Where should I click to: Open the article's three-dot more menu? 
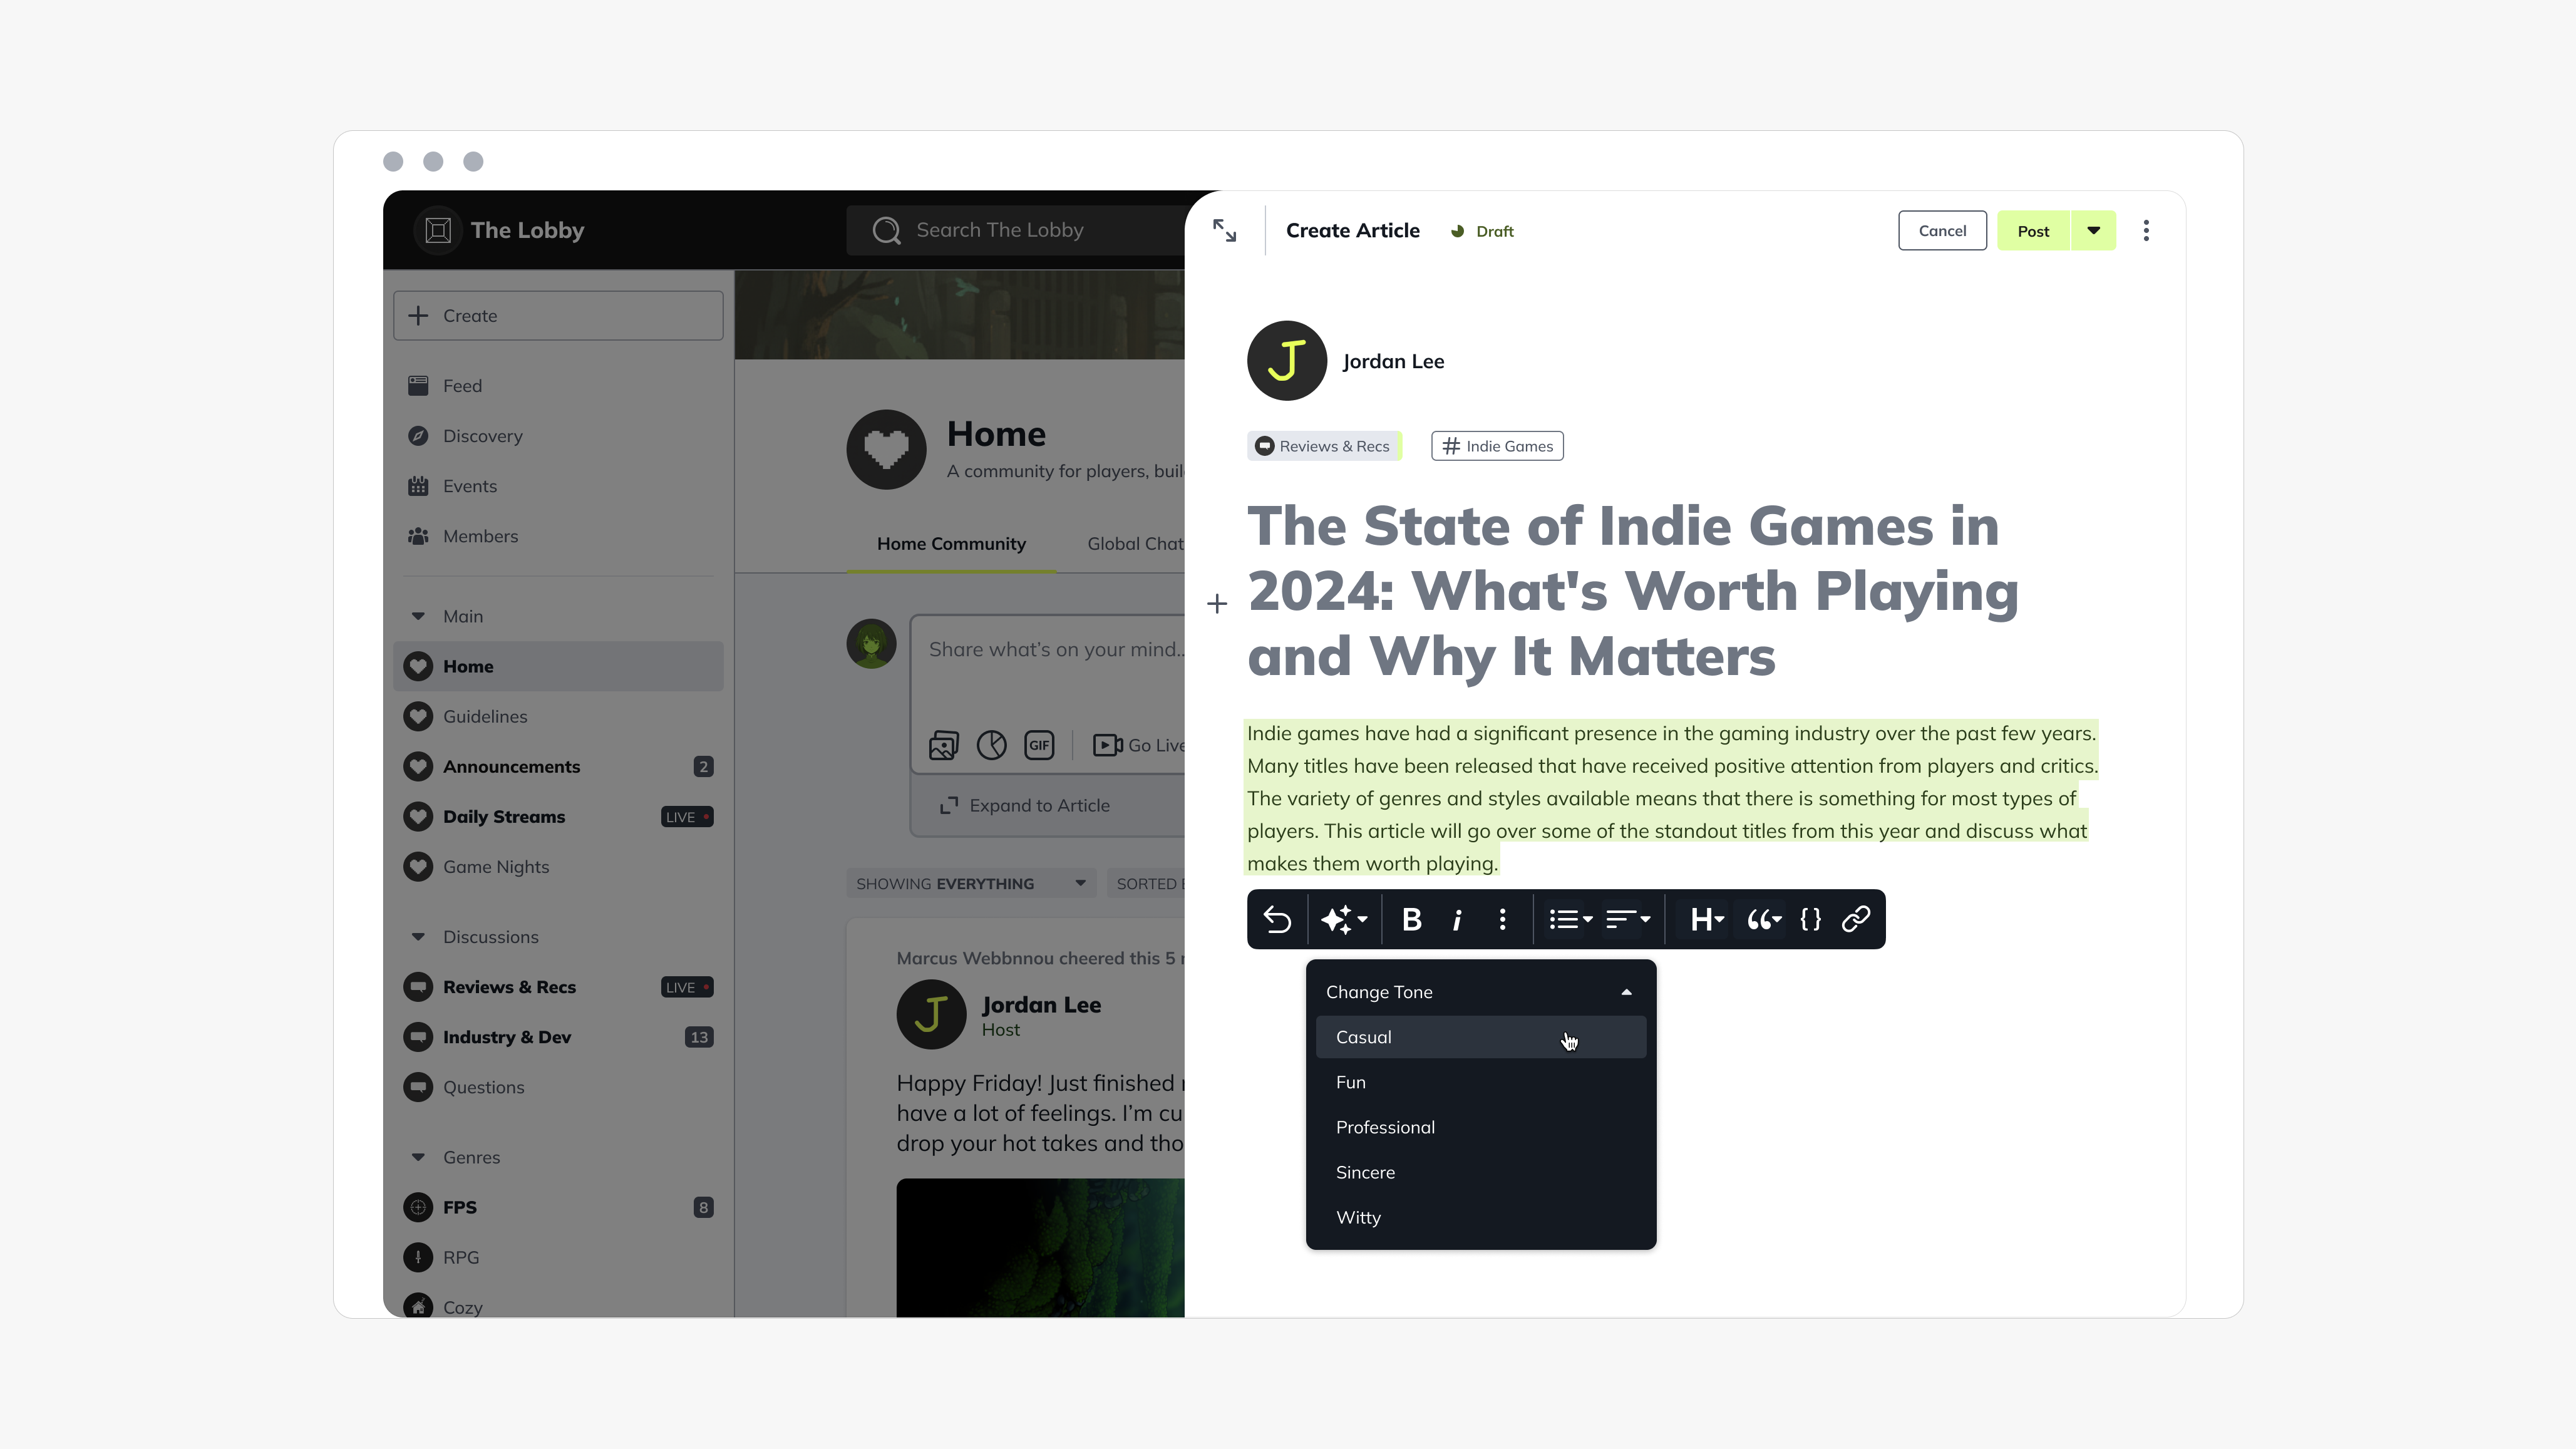coord(2146,231)
